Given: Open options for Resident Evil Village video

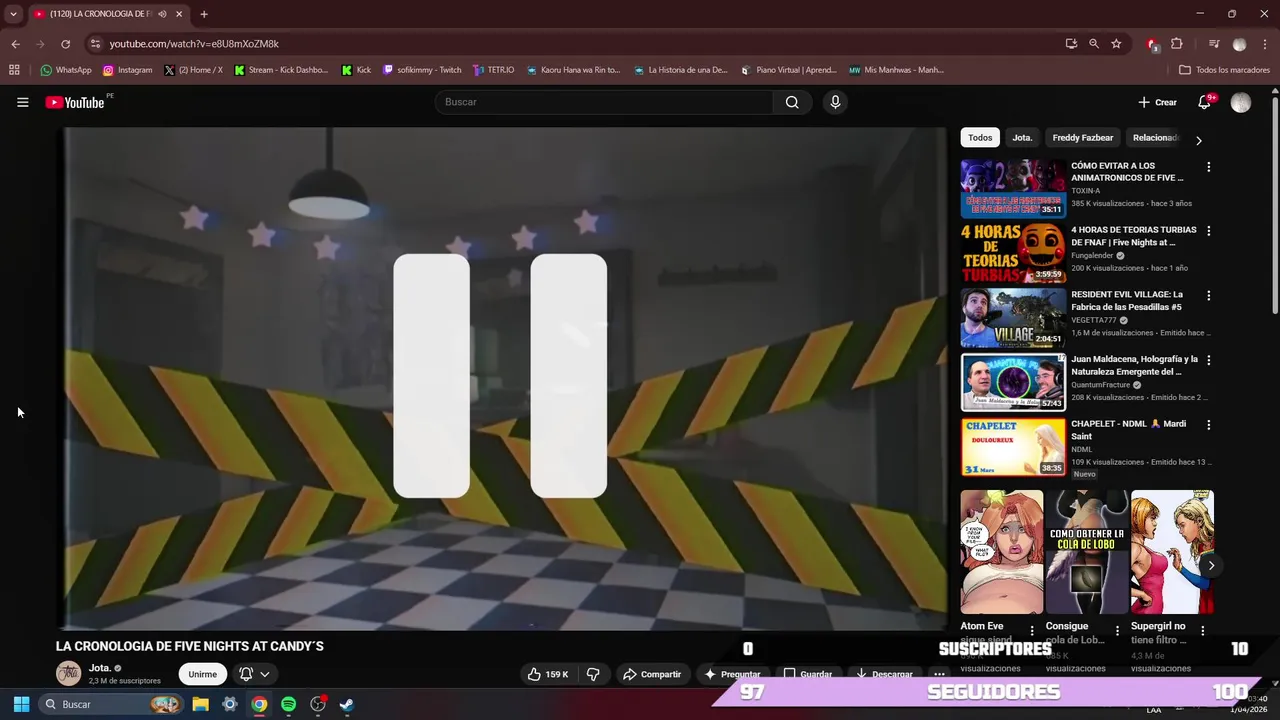Looking at the screenshot, I should (x=1208, y=296).
